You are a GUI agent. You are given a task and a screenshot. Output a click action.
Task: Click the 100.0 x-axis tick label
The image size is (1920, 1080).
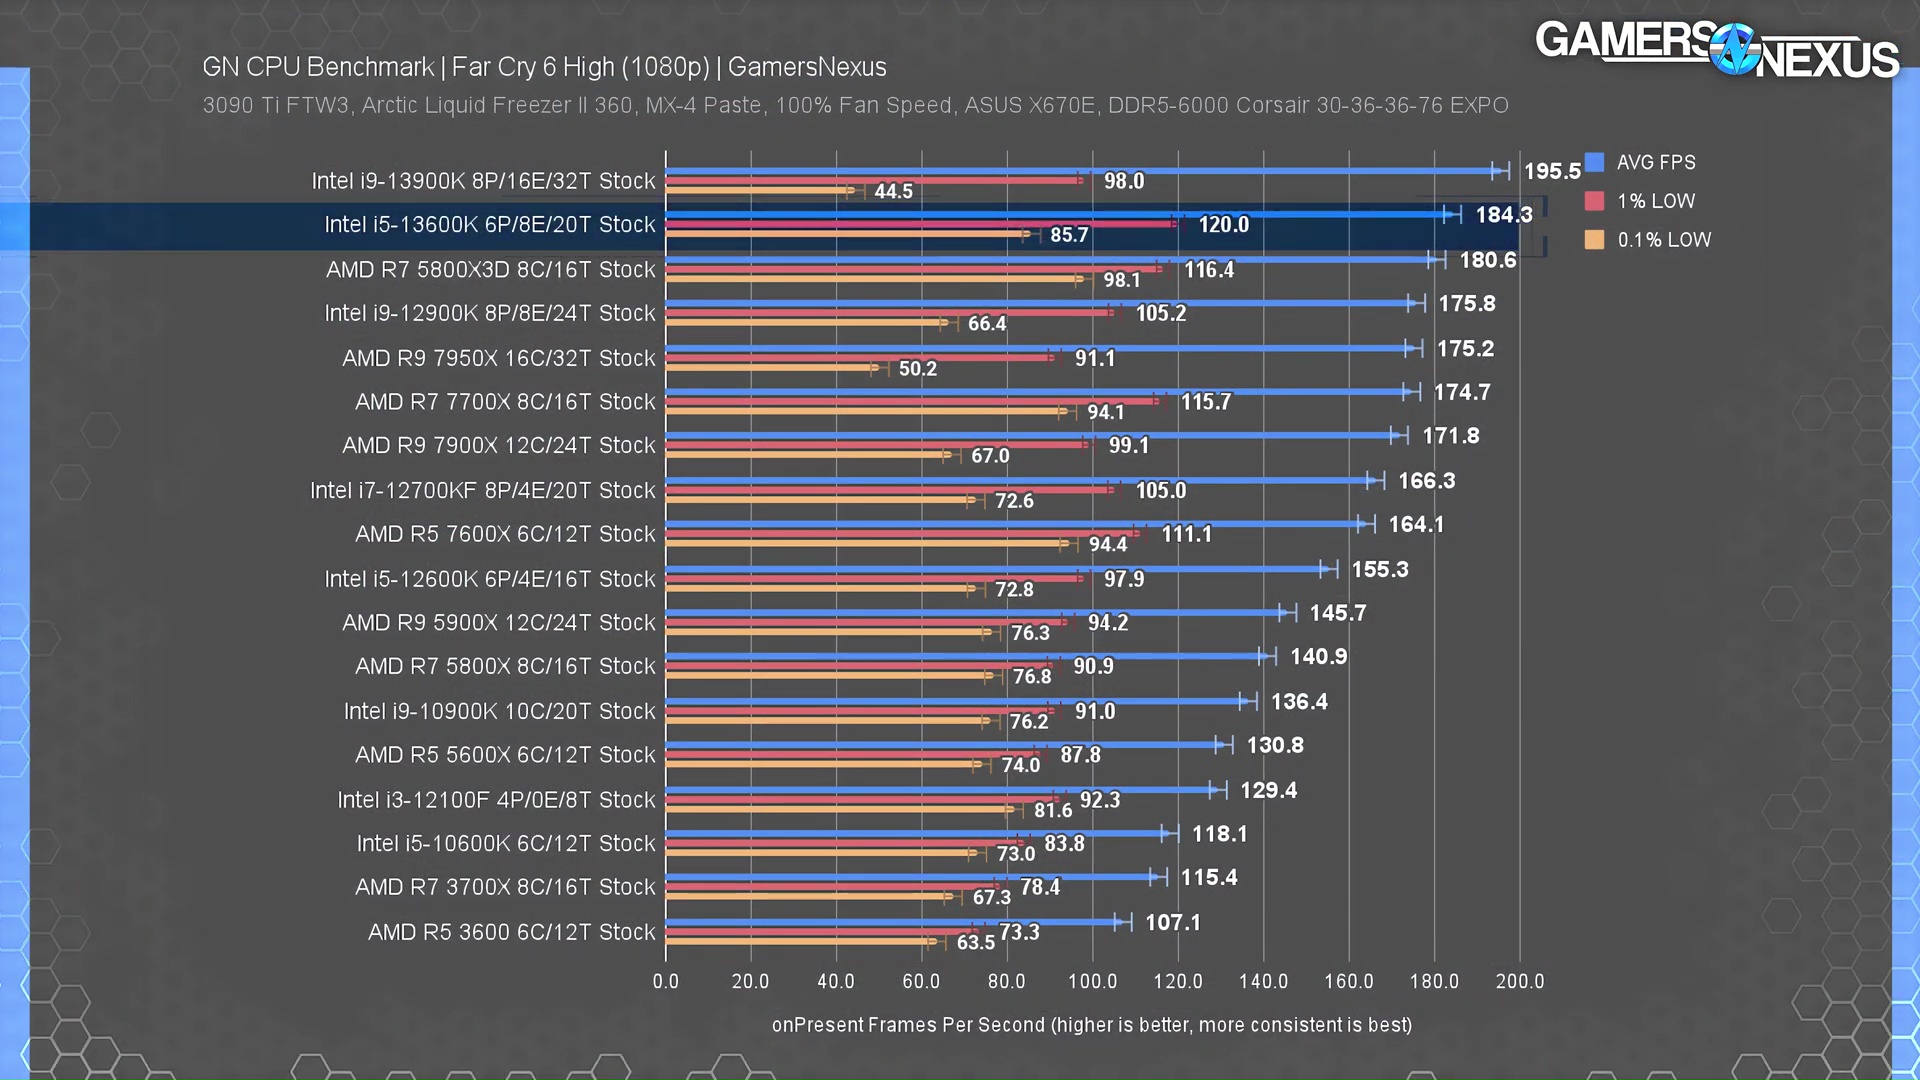pyautogui.click(x=1092, y=981)
